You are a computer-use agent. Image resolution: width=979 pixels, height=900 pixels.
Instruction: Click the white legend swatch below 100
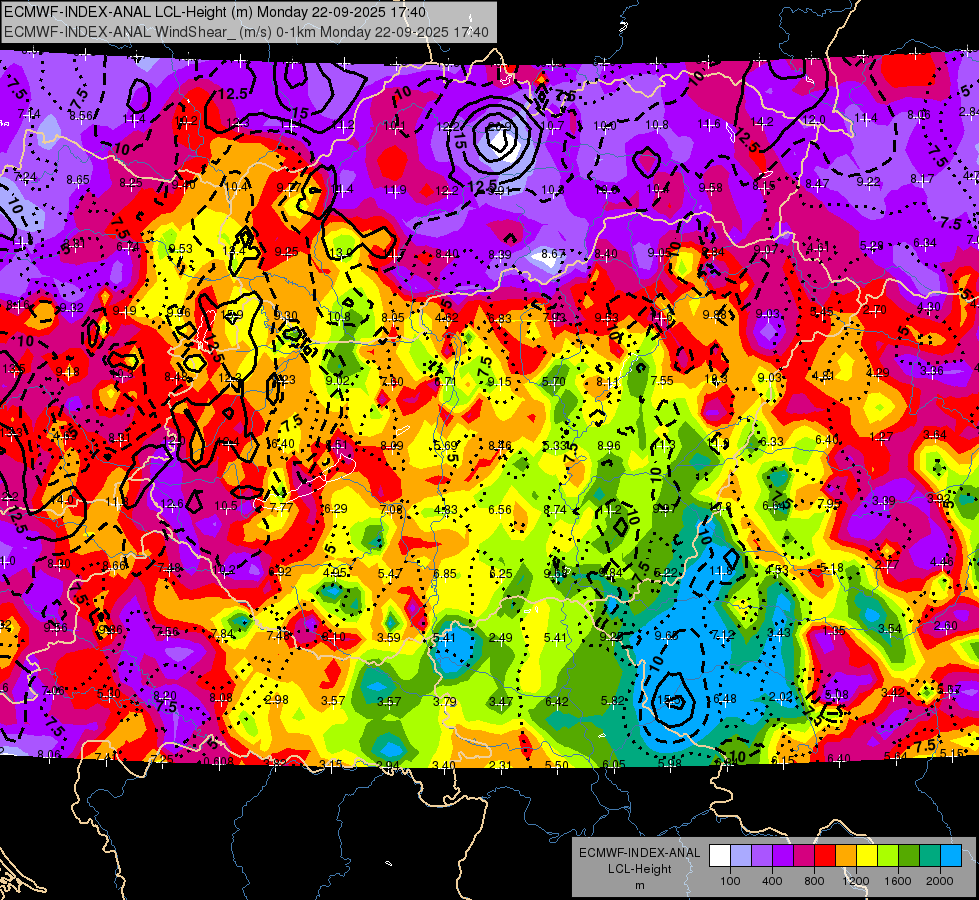point(719,856)
